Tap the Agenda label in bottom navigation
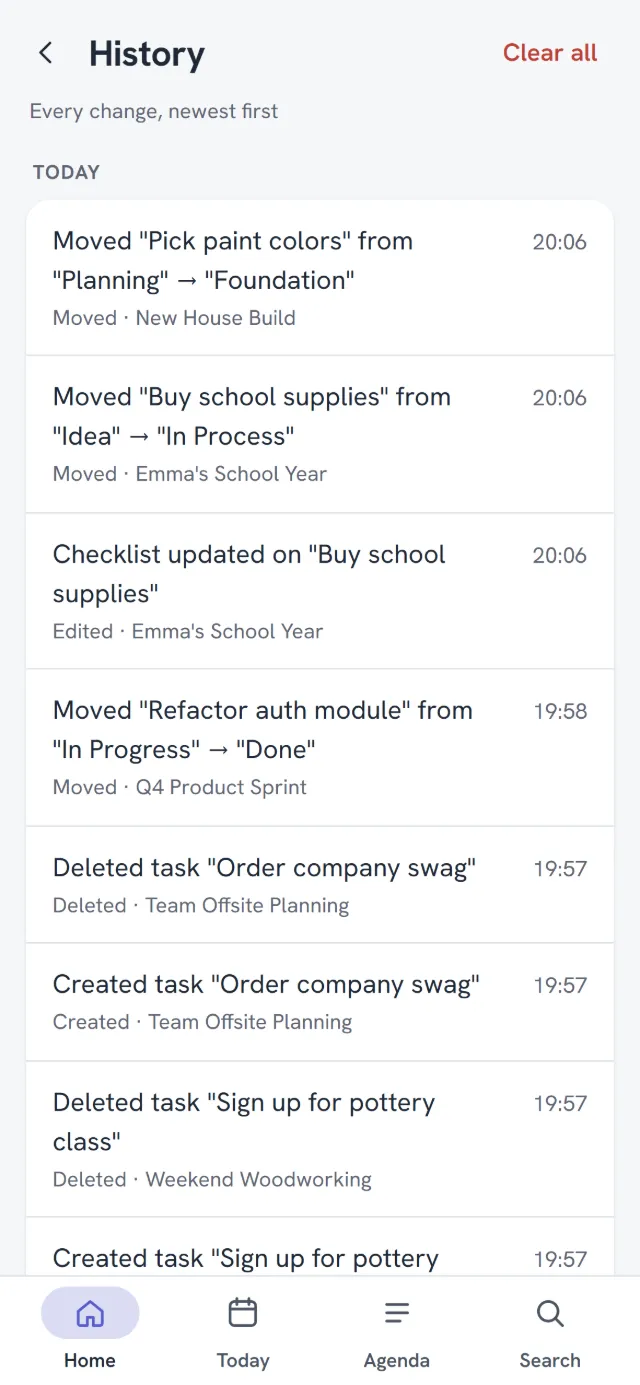 [x=397, y=1360]
